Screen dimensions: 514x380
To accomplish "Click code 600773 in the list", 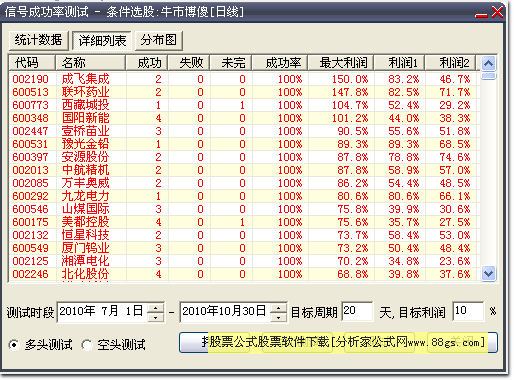I will (30, 105).
